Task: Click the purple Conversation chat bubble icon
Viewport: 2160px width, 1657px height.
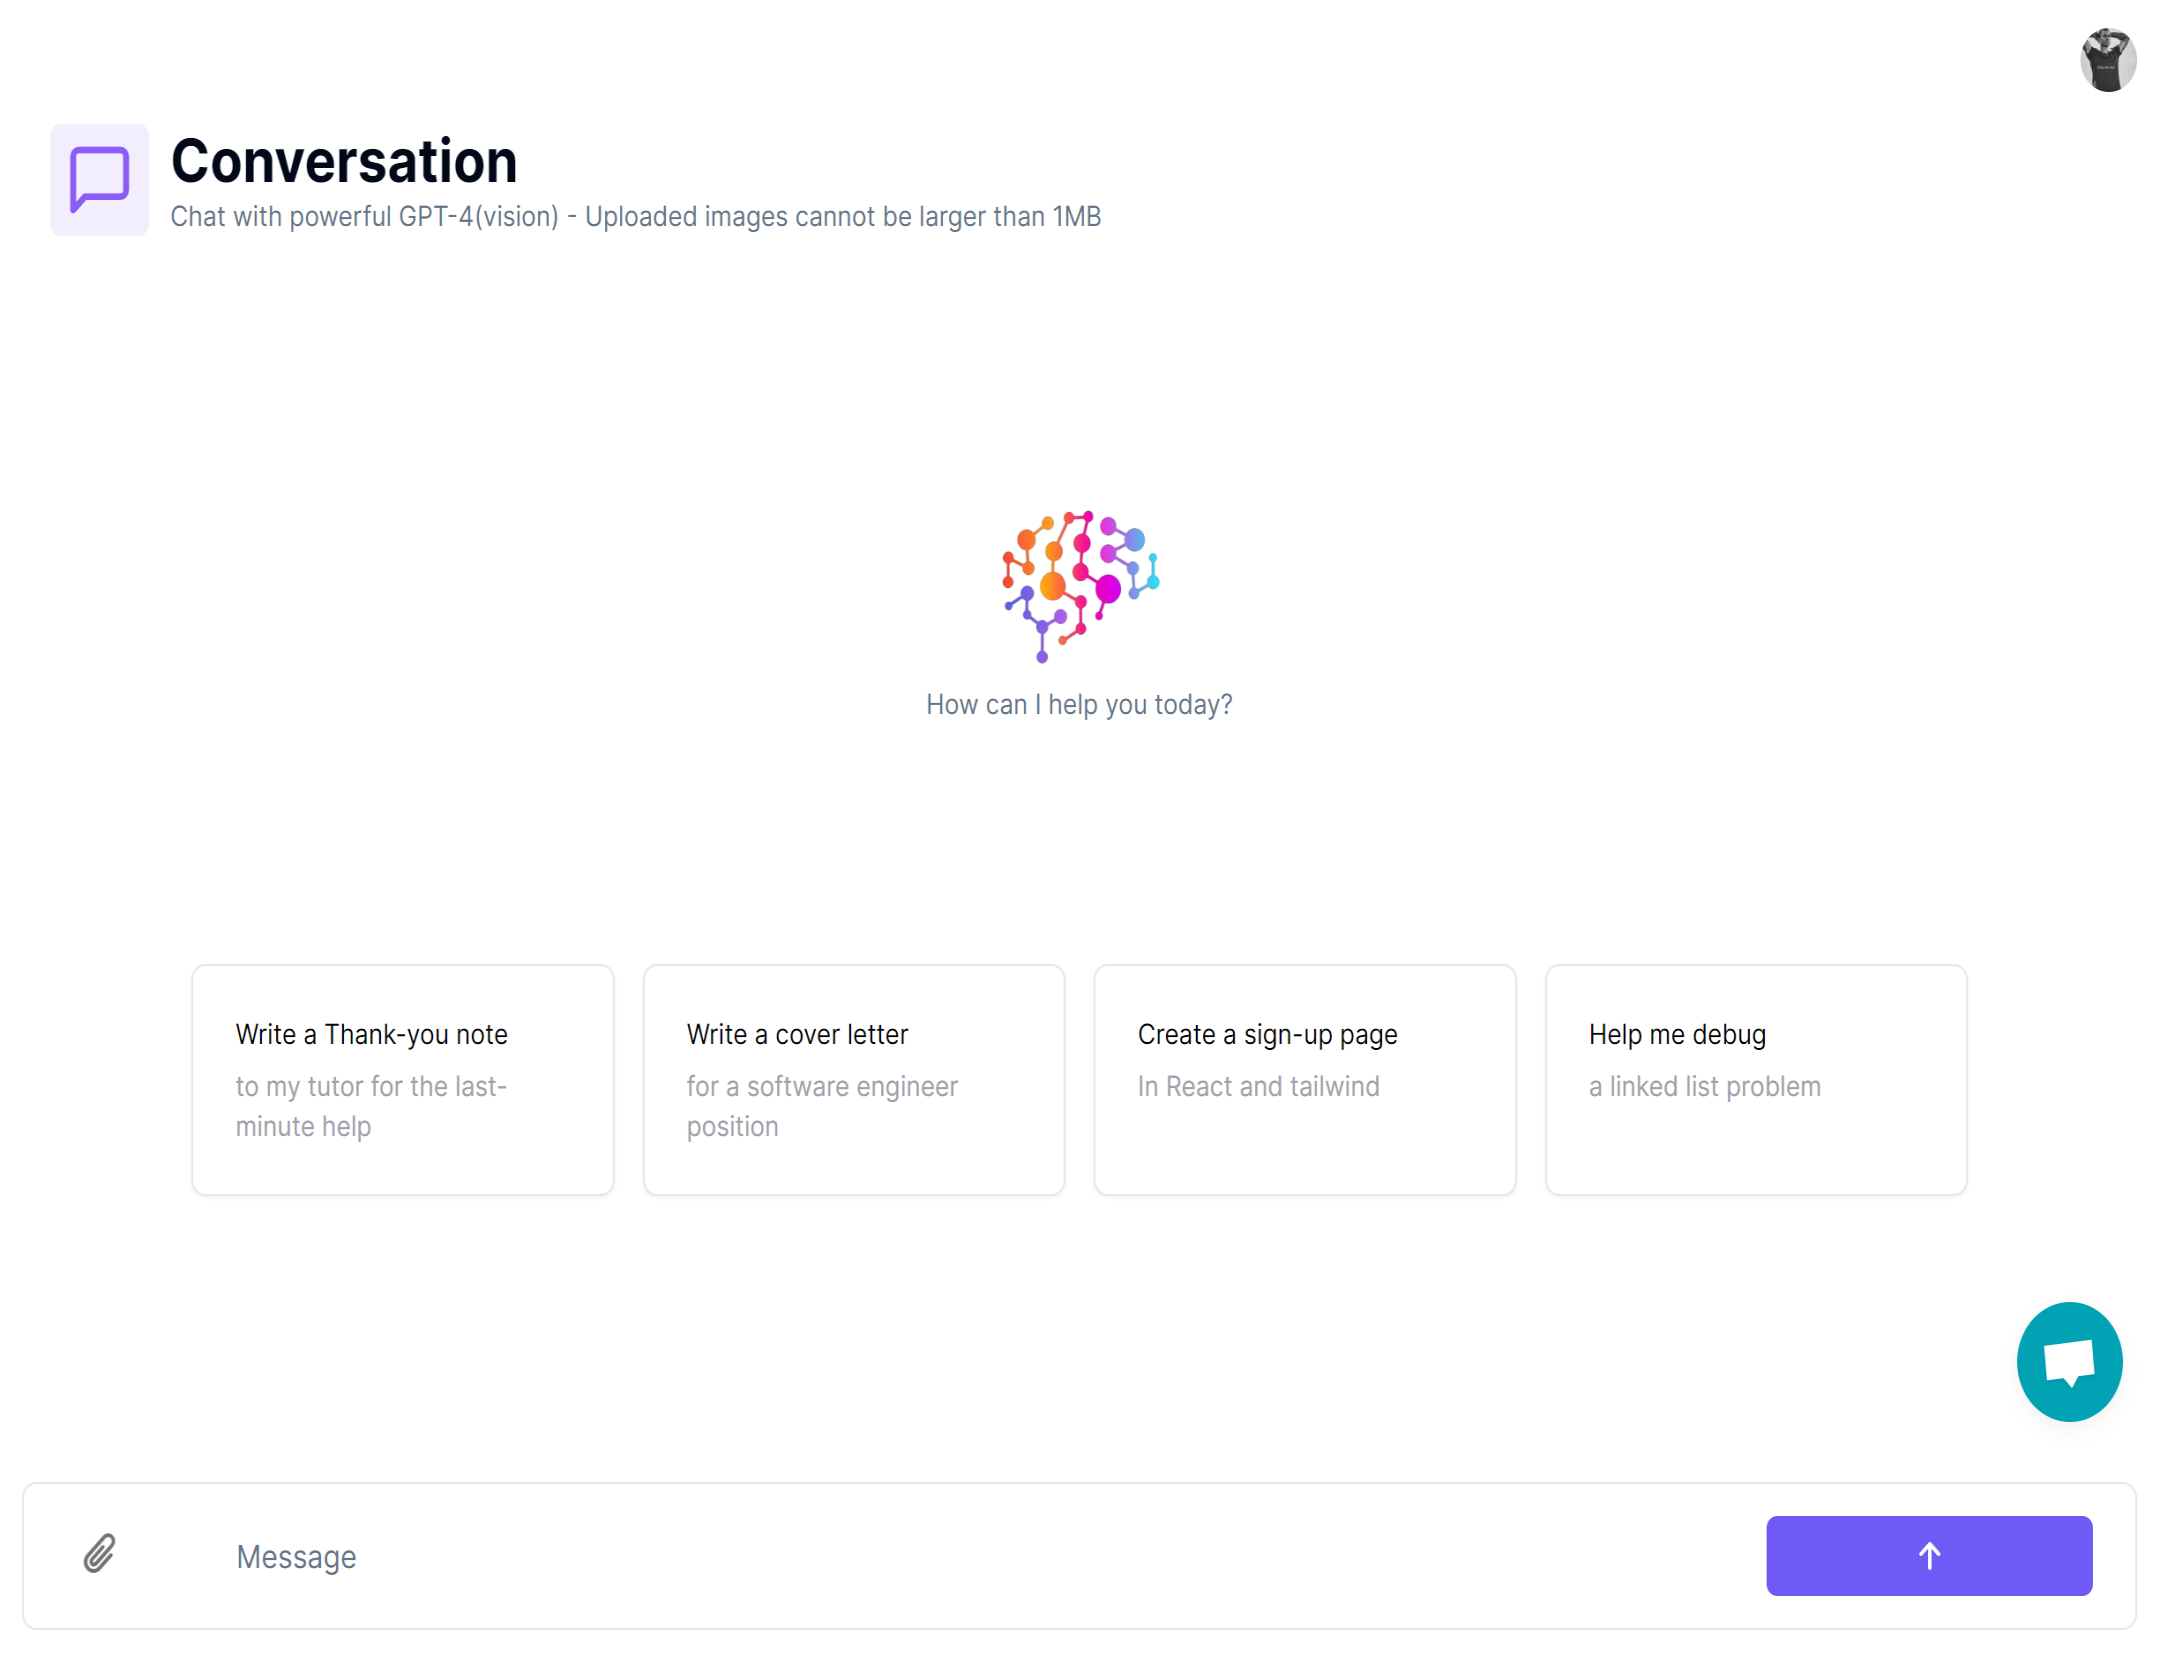Action: click(x=99, y=180)
